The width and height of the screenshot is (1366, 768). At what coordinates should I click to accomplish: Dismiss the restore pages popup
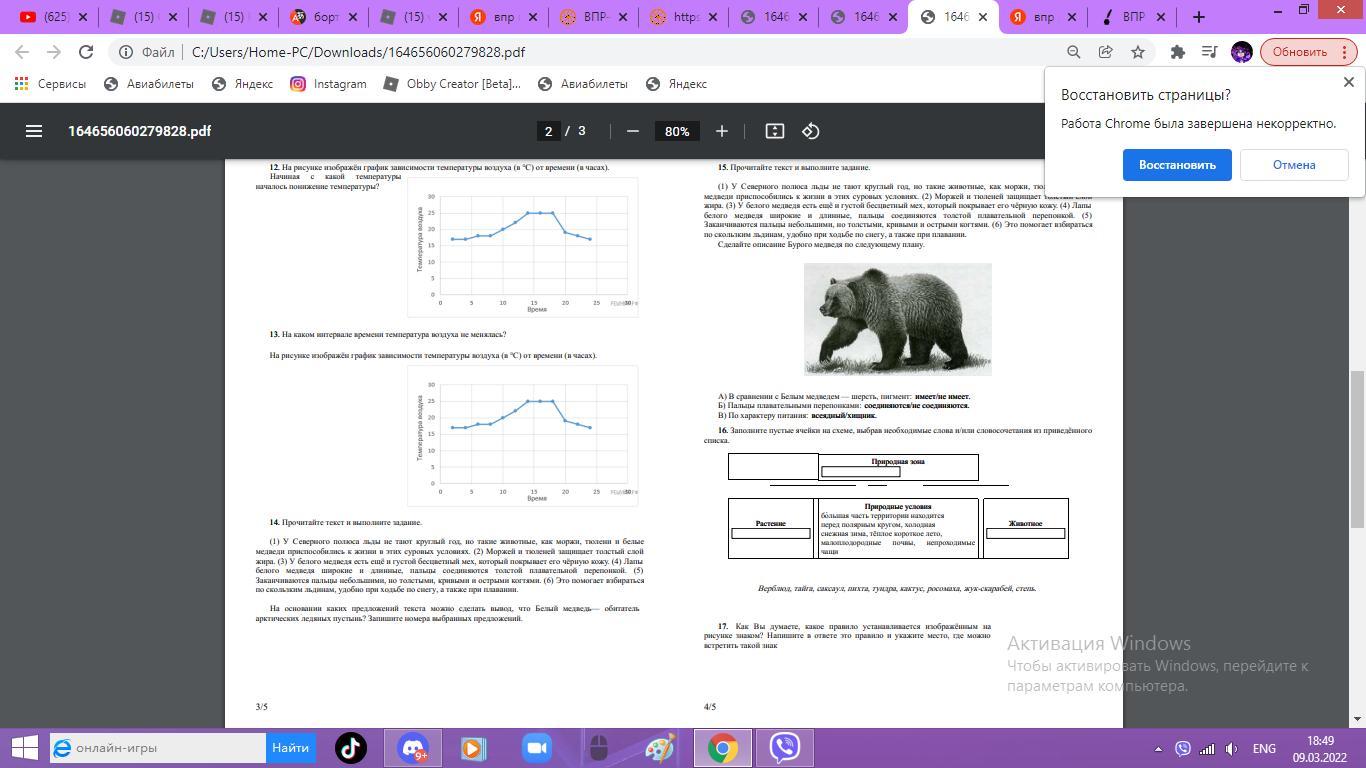click(x=1348, y=82)
